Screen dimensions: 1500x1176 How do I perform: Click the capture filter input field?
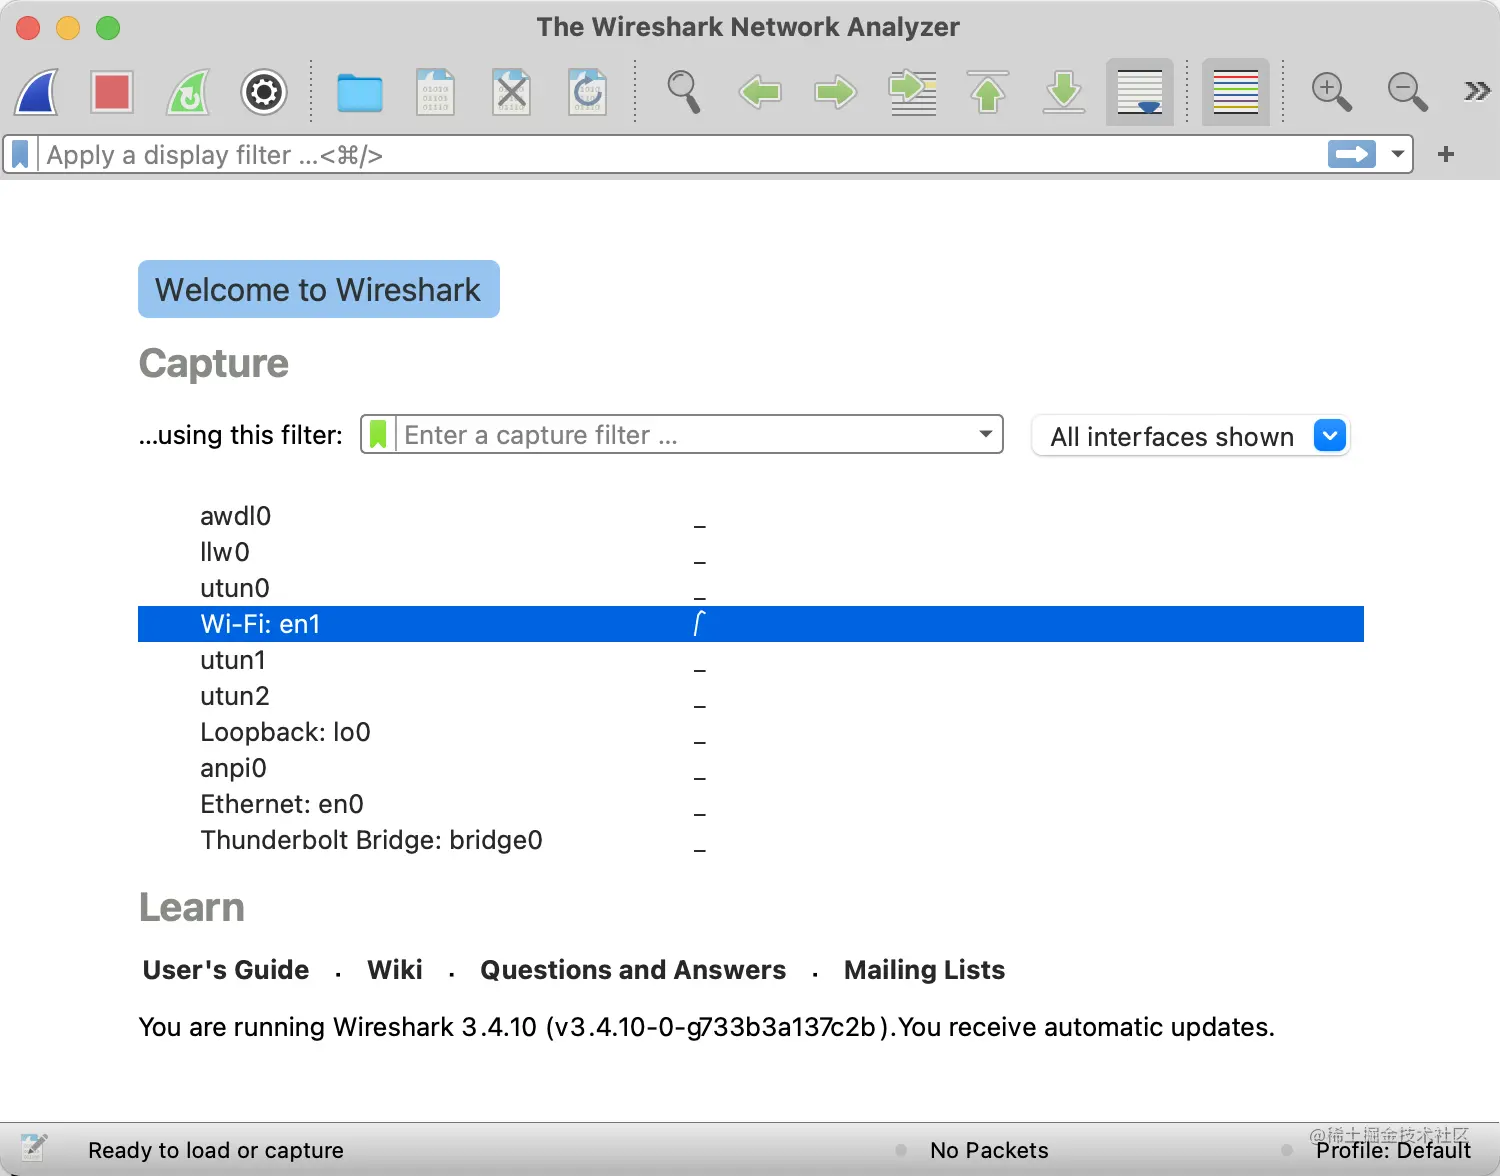pyautogui.click(x=686, y=435)
